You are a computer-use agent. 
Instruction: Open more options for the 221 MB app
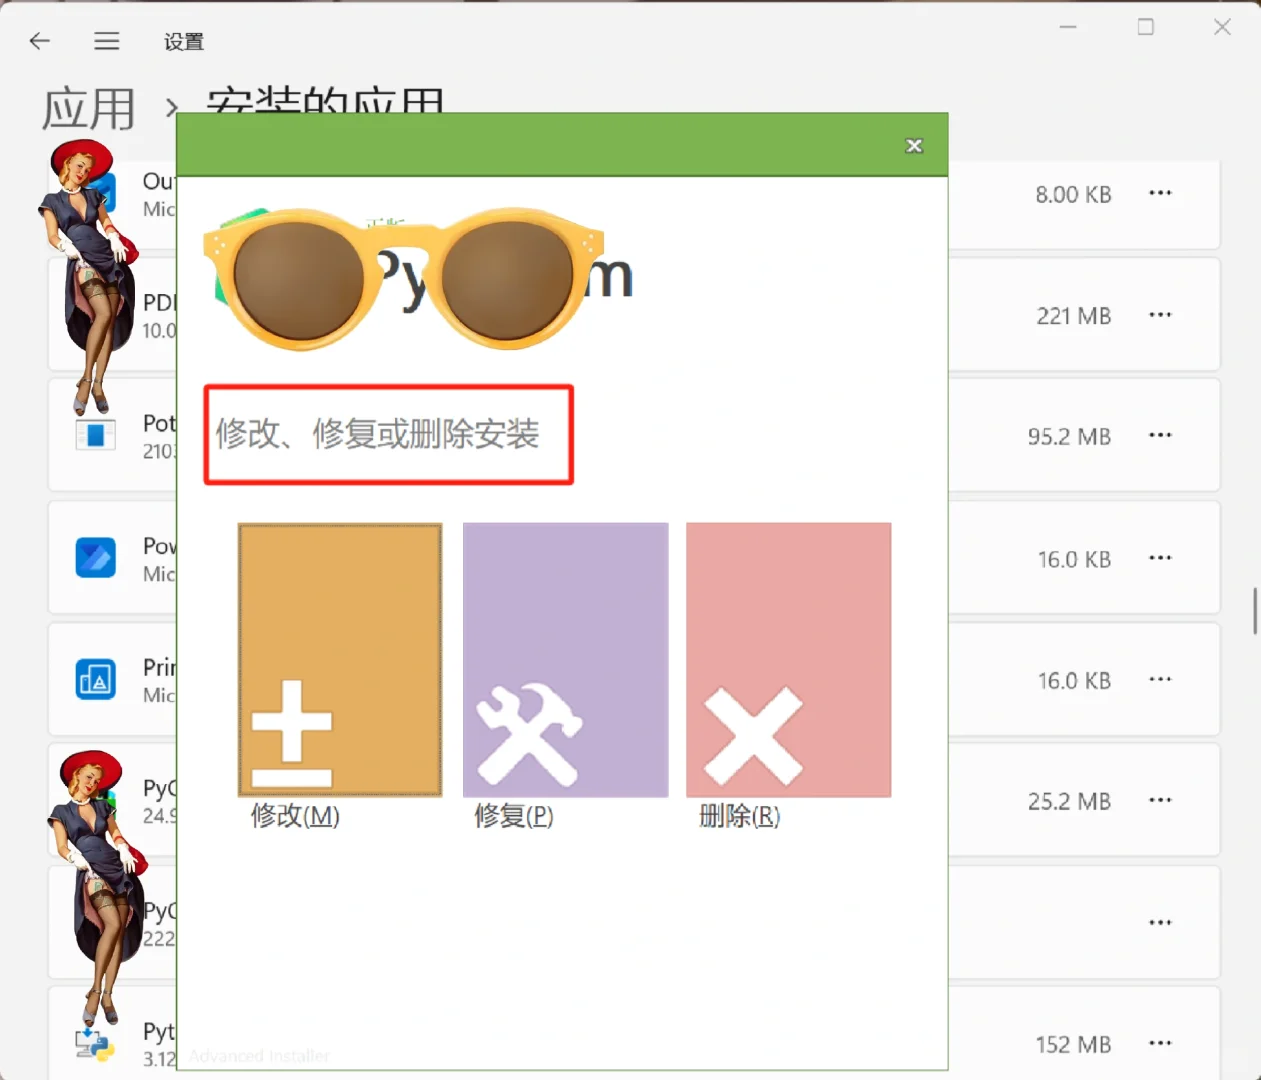(x=1160, y=315)
